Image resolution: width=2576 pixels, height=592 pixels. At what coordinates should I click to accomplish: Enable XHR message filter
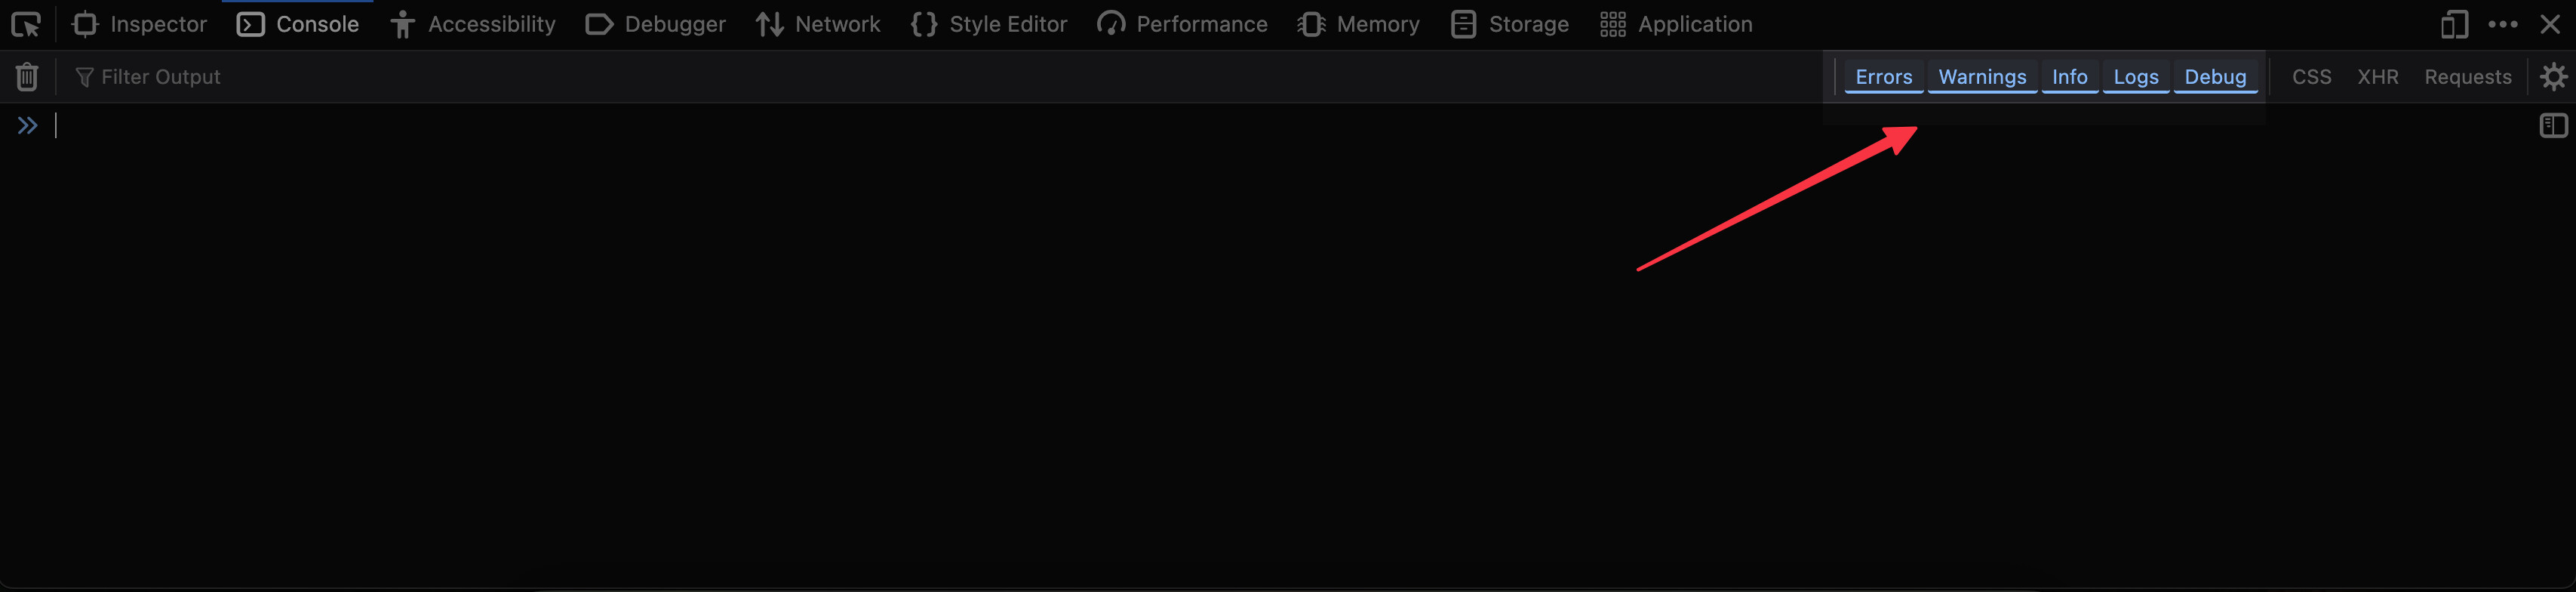pyautogui.click(x=2377, y=77)
